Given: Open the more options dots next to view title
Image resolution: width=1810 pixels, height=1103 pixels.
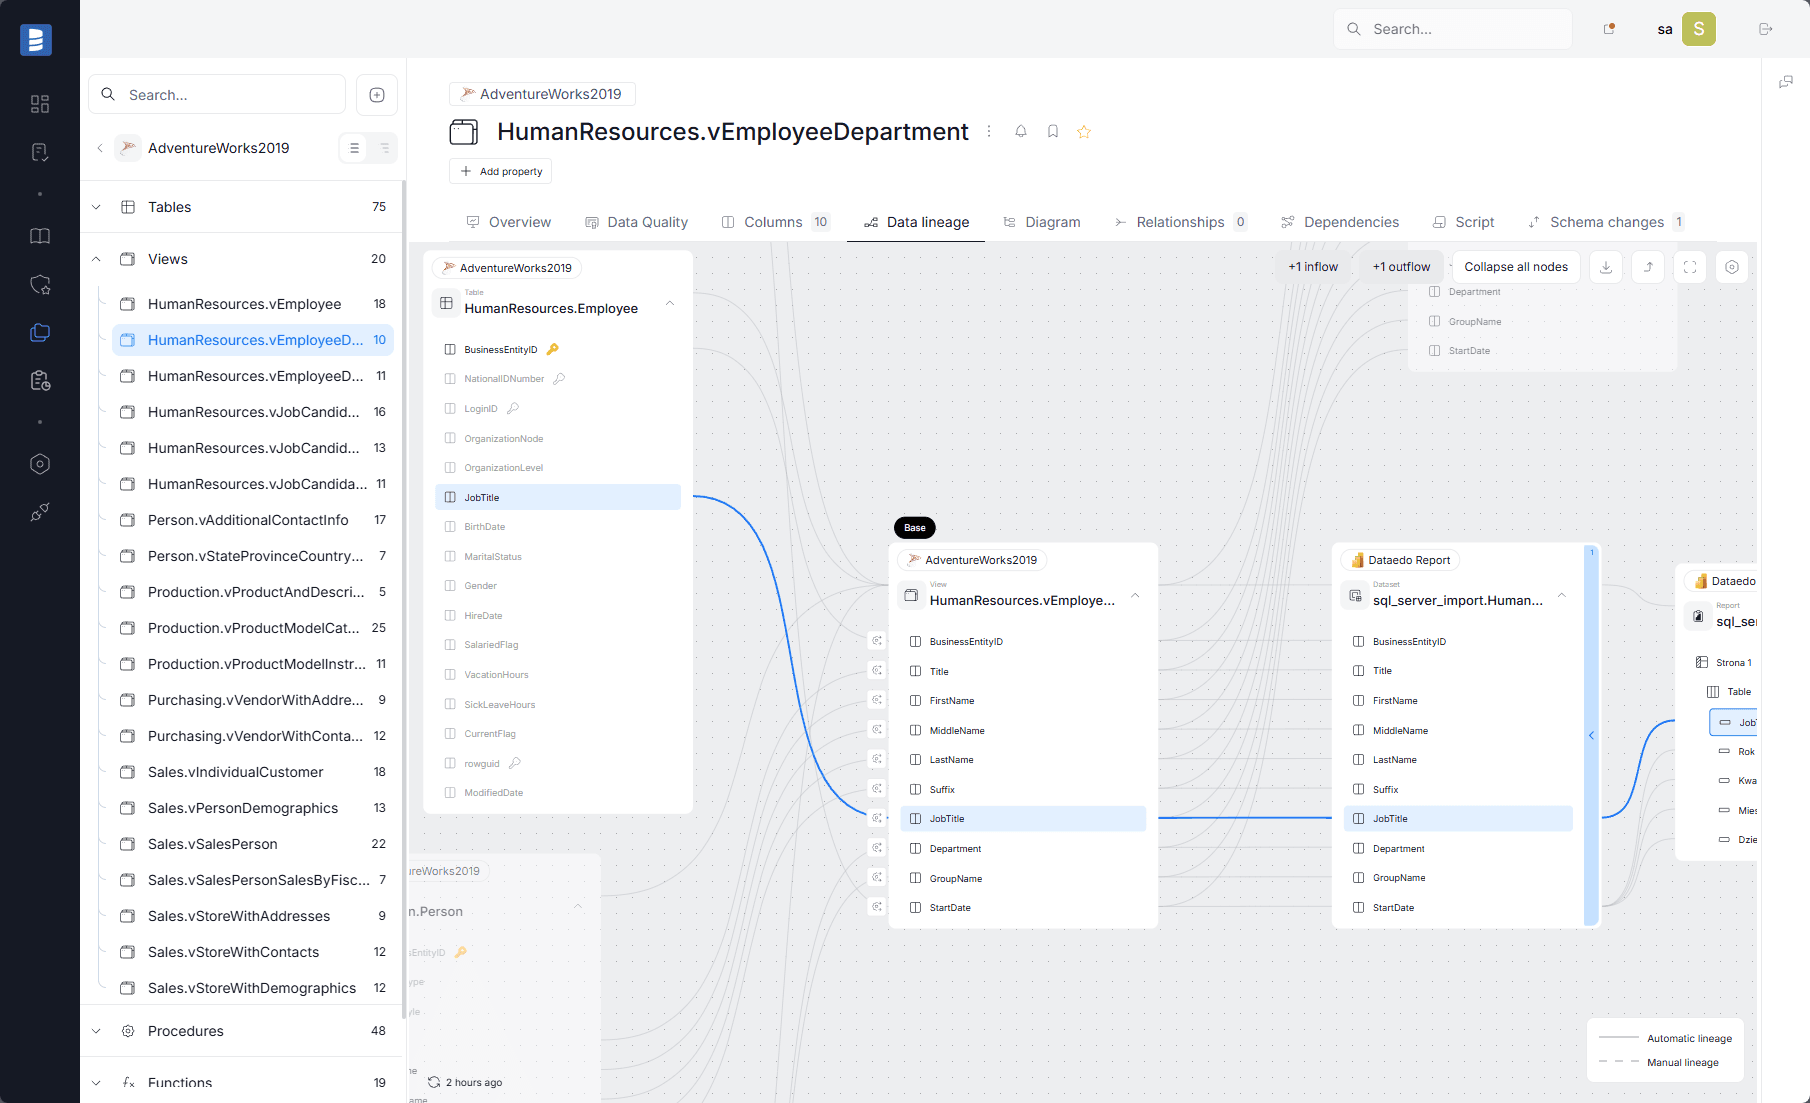Looking at the screenshot, I should (x=989, y=131).
